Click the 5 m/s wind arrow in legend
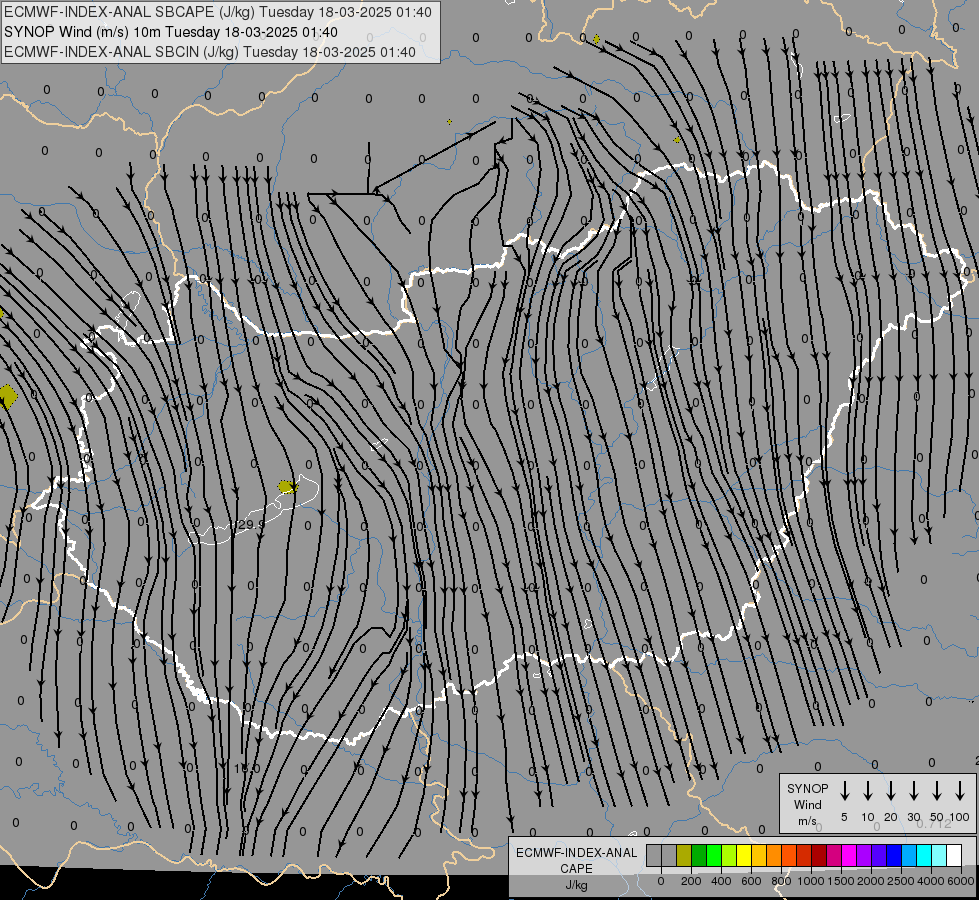The width and height of the screenshot is (979, 900). click(844, 791)
